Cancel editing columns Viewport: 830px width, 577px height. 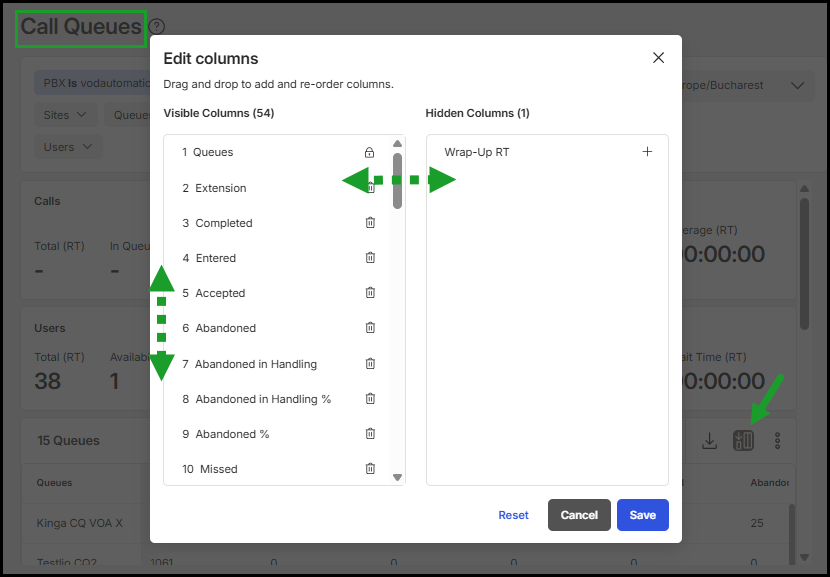[x=579, y=515]
